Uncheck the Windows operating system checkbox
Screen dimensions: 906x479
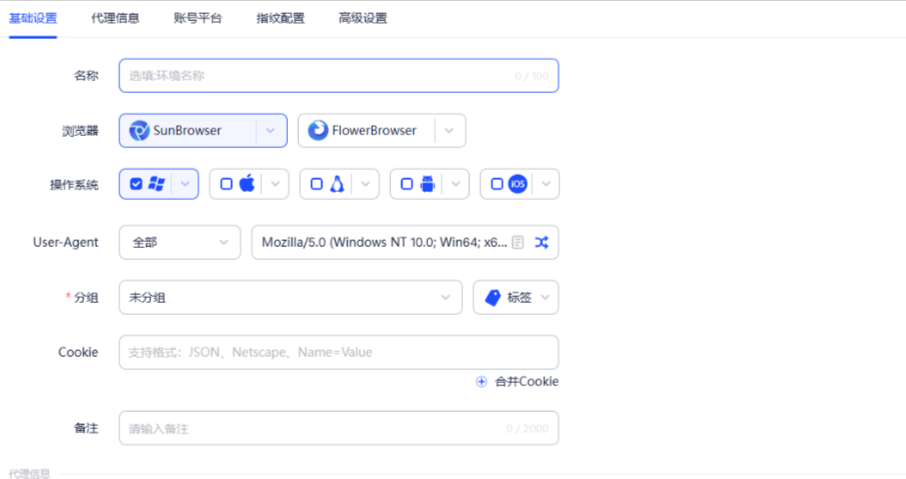click(136, 184)
